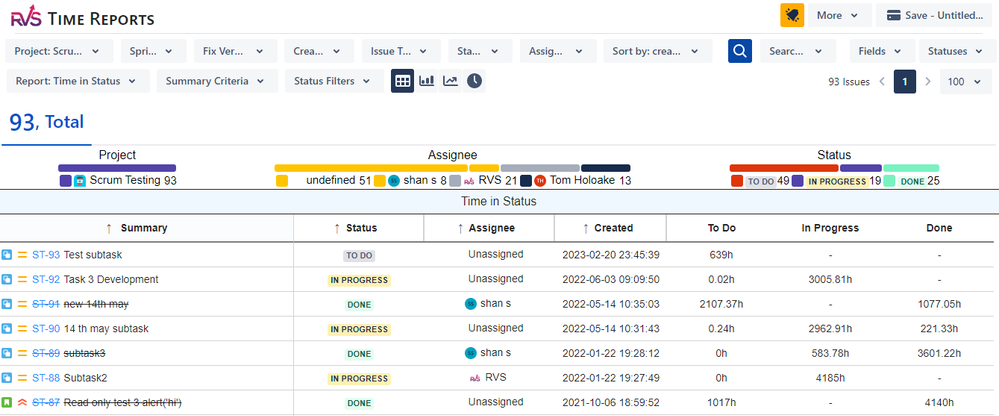Select the 93, Total tab
The image size is (999, 416).
[x=47, y=123]
